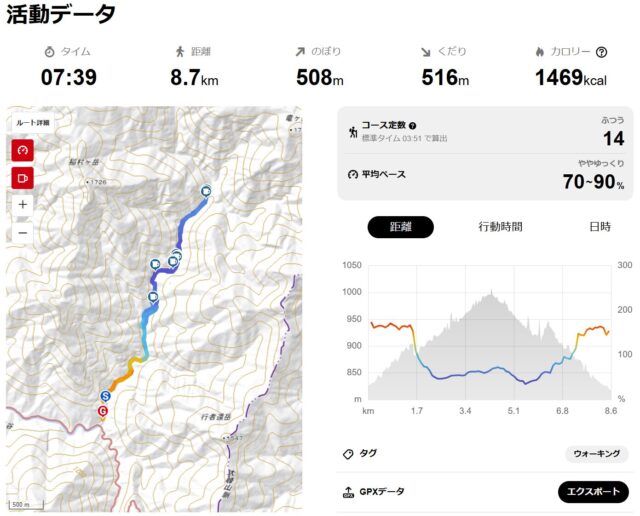Open the カロリー help question mark icon
Viewport: 640px width, 516px height.
coord(601,52)
